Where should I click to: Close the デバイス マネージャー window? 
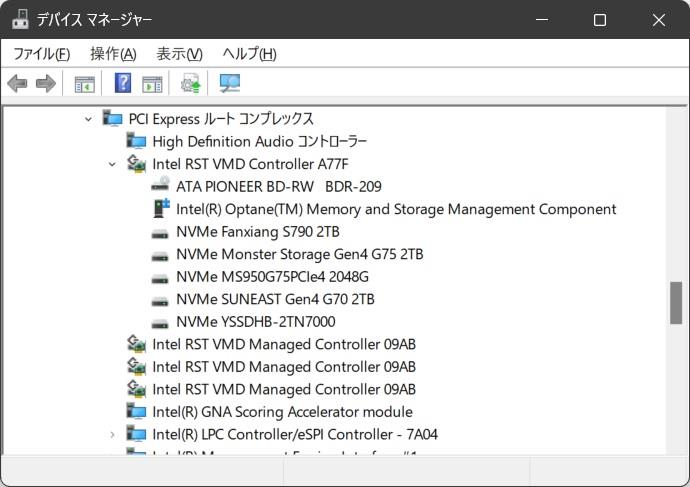659,19
